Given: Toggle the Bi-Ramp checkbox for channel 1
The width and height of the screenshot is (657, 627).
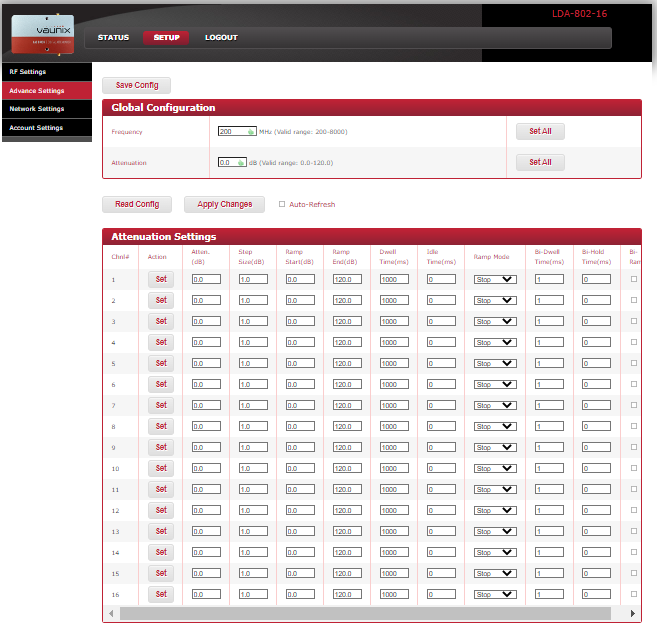Looking at the screenshot, I should (634, 279).
